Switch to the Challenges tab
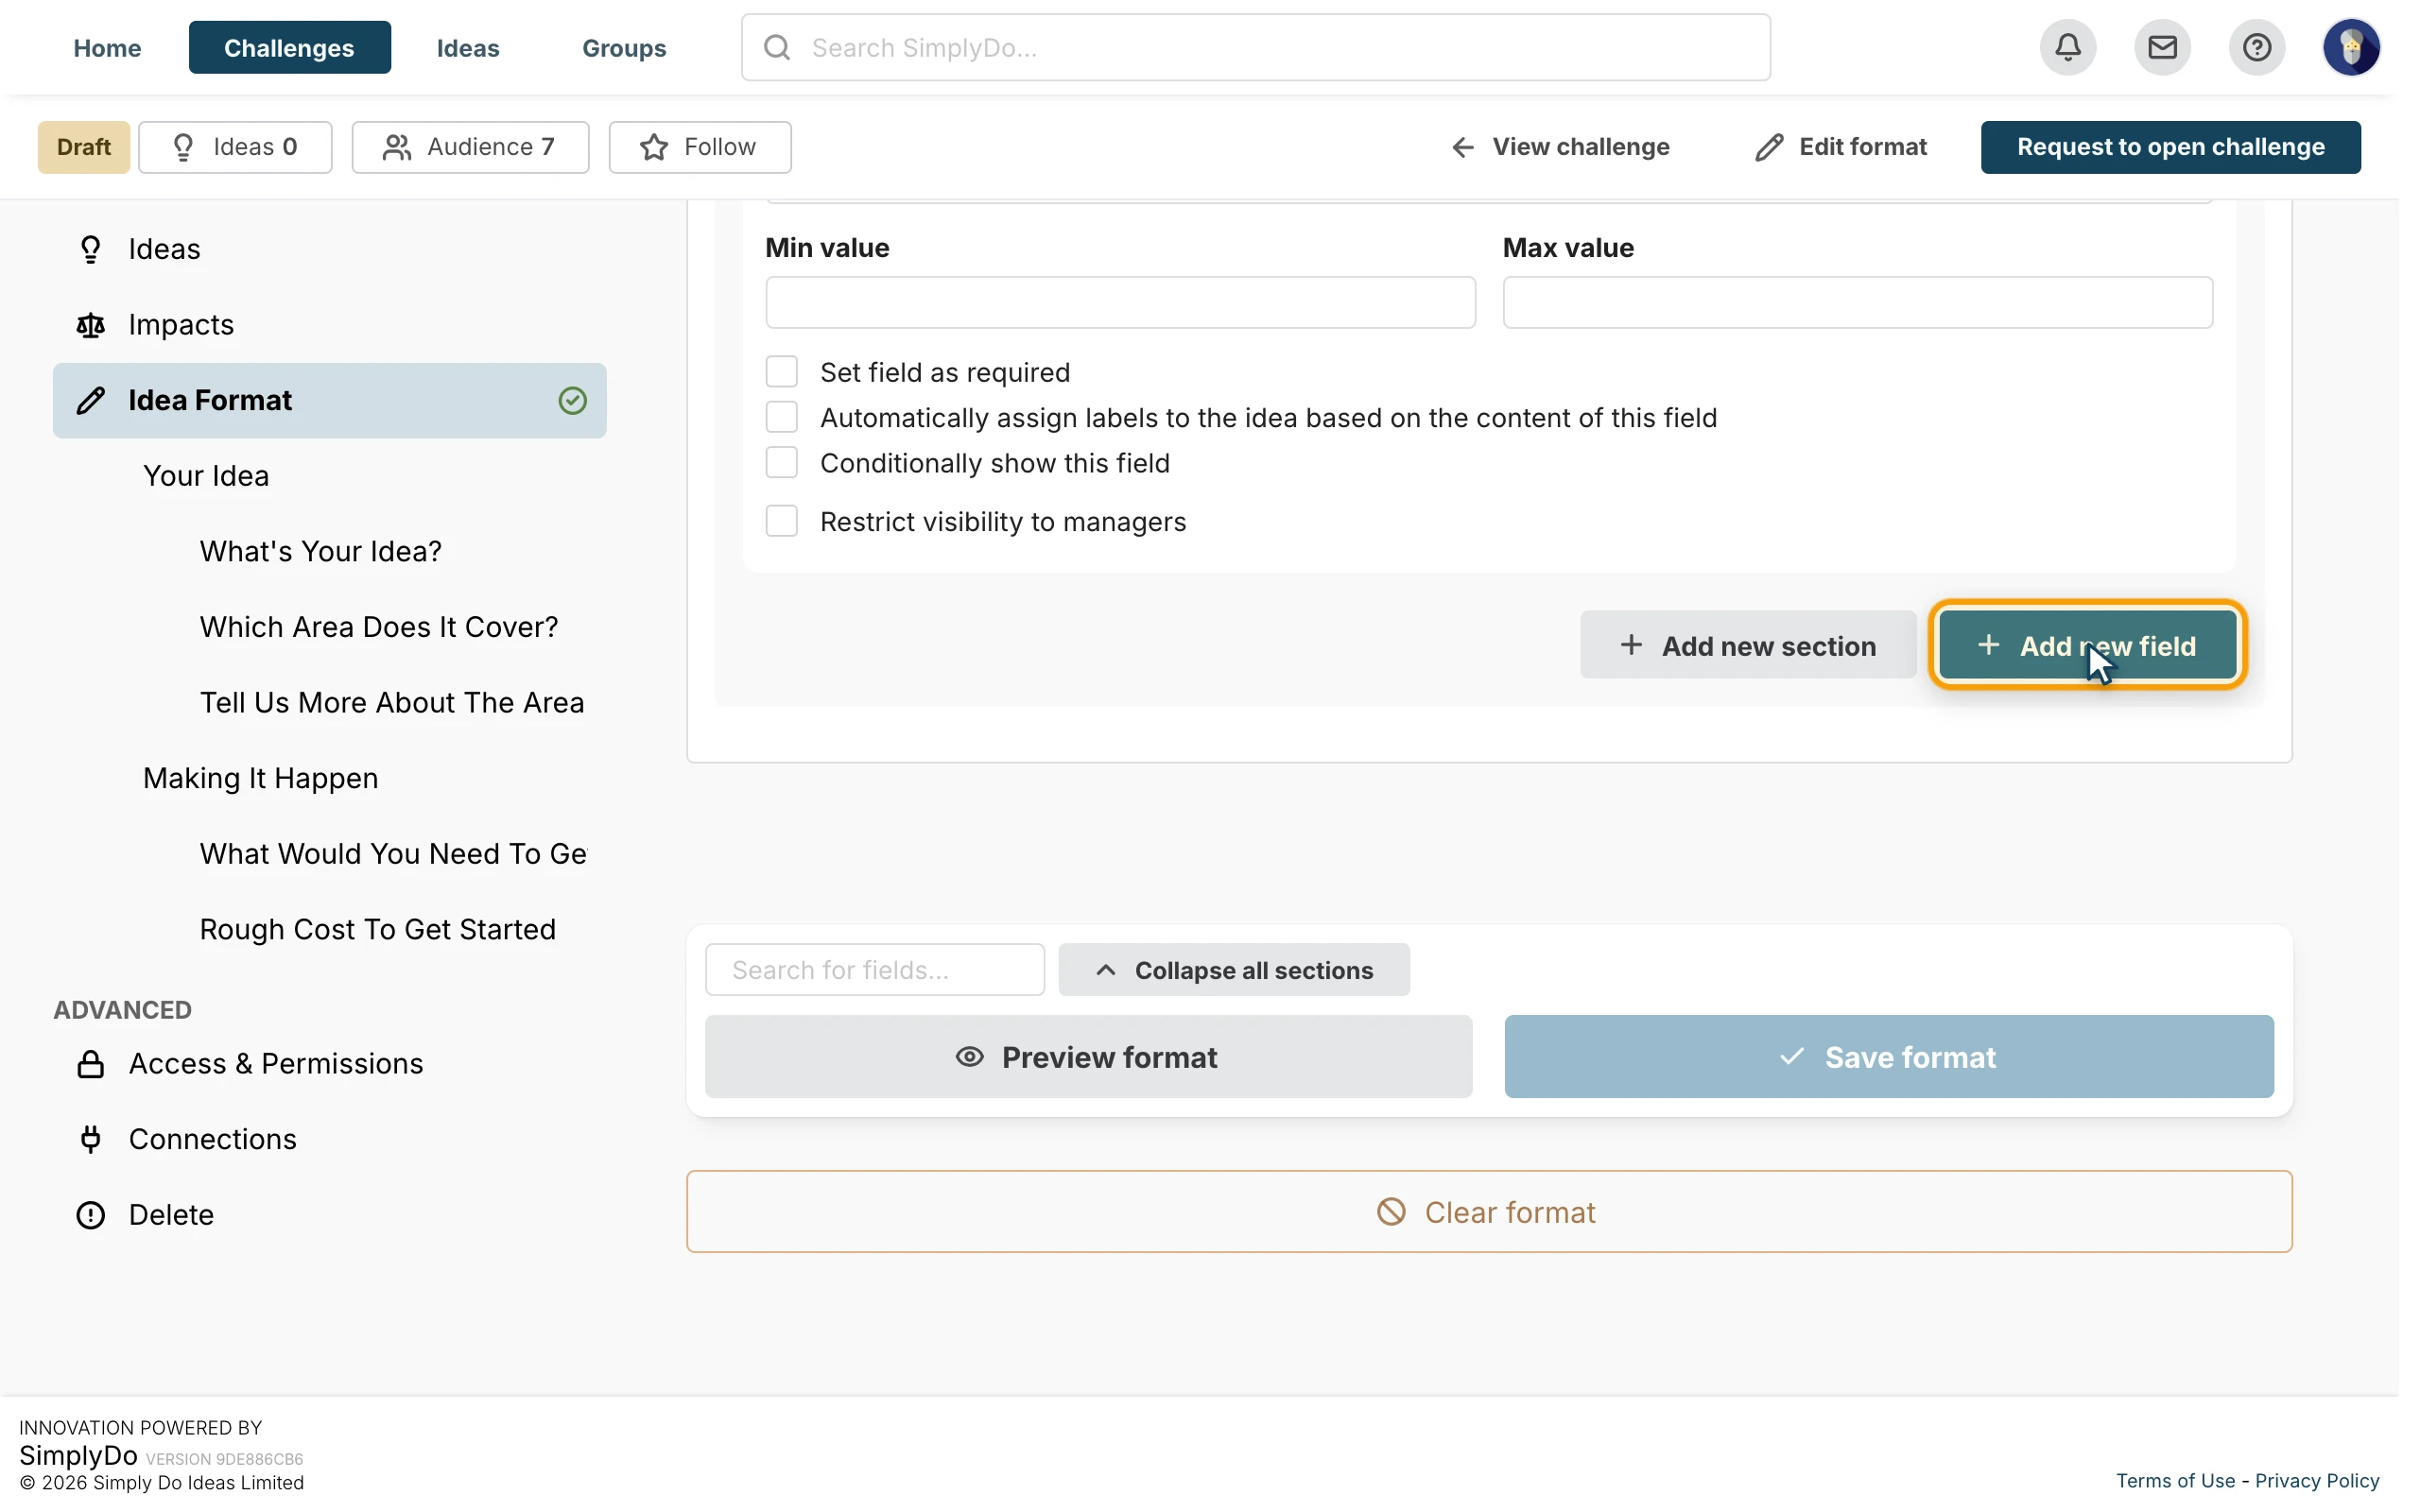The width and height of the screenshot is (2420, 1512). point(289,47)
